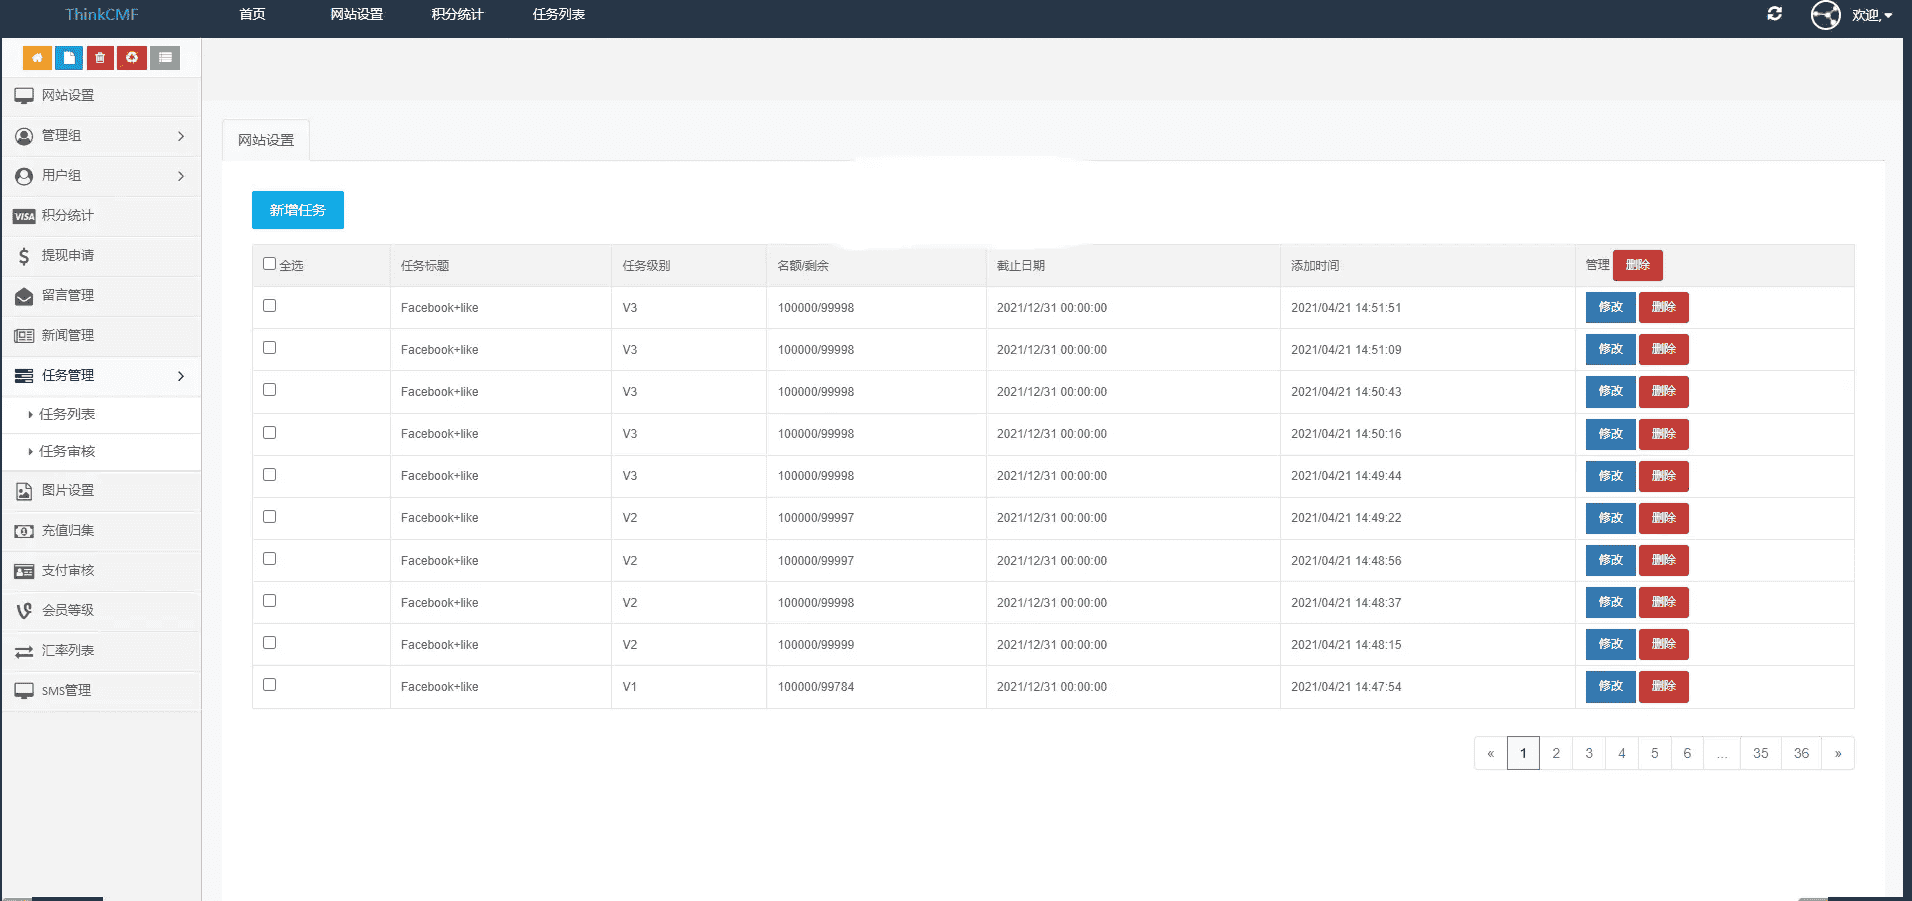Click the blue document shortcut icon
The image size is (1912, 901).
pyautogui.click(x=69, y=58)
